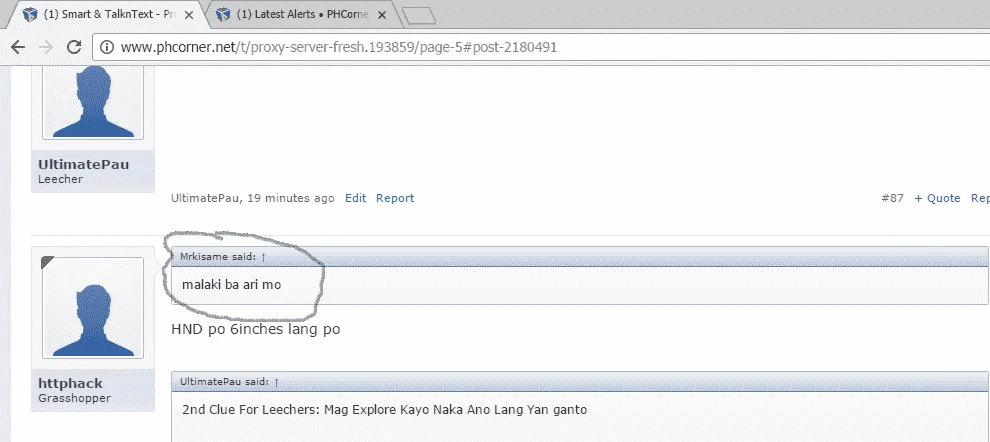This screenshot has height=442, width=990.
Task: Close the Latest Alerts tab
Action: coord(381,15)
